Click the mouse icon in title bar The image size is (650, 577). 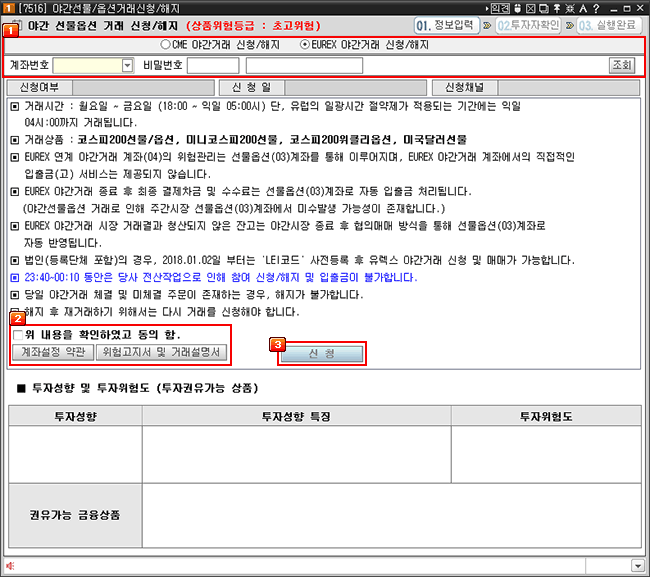click(x=518, y=8)
